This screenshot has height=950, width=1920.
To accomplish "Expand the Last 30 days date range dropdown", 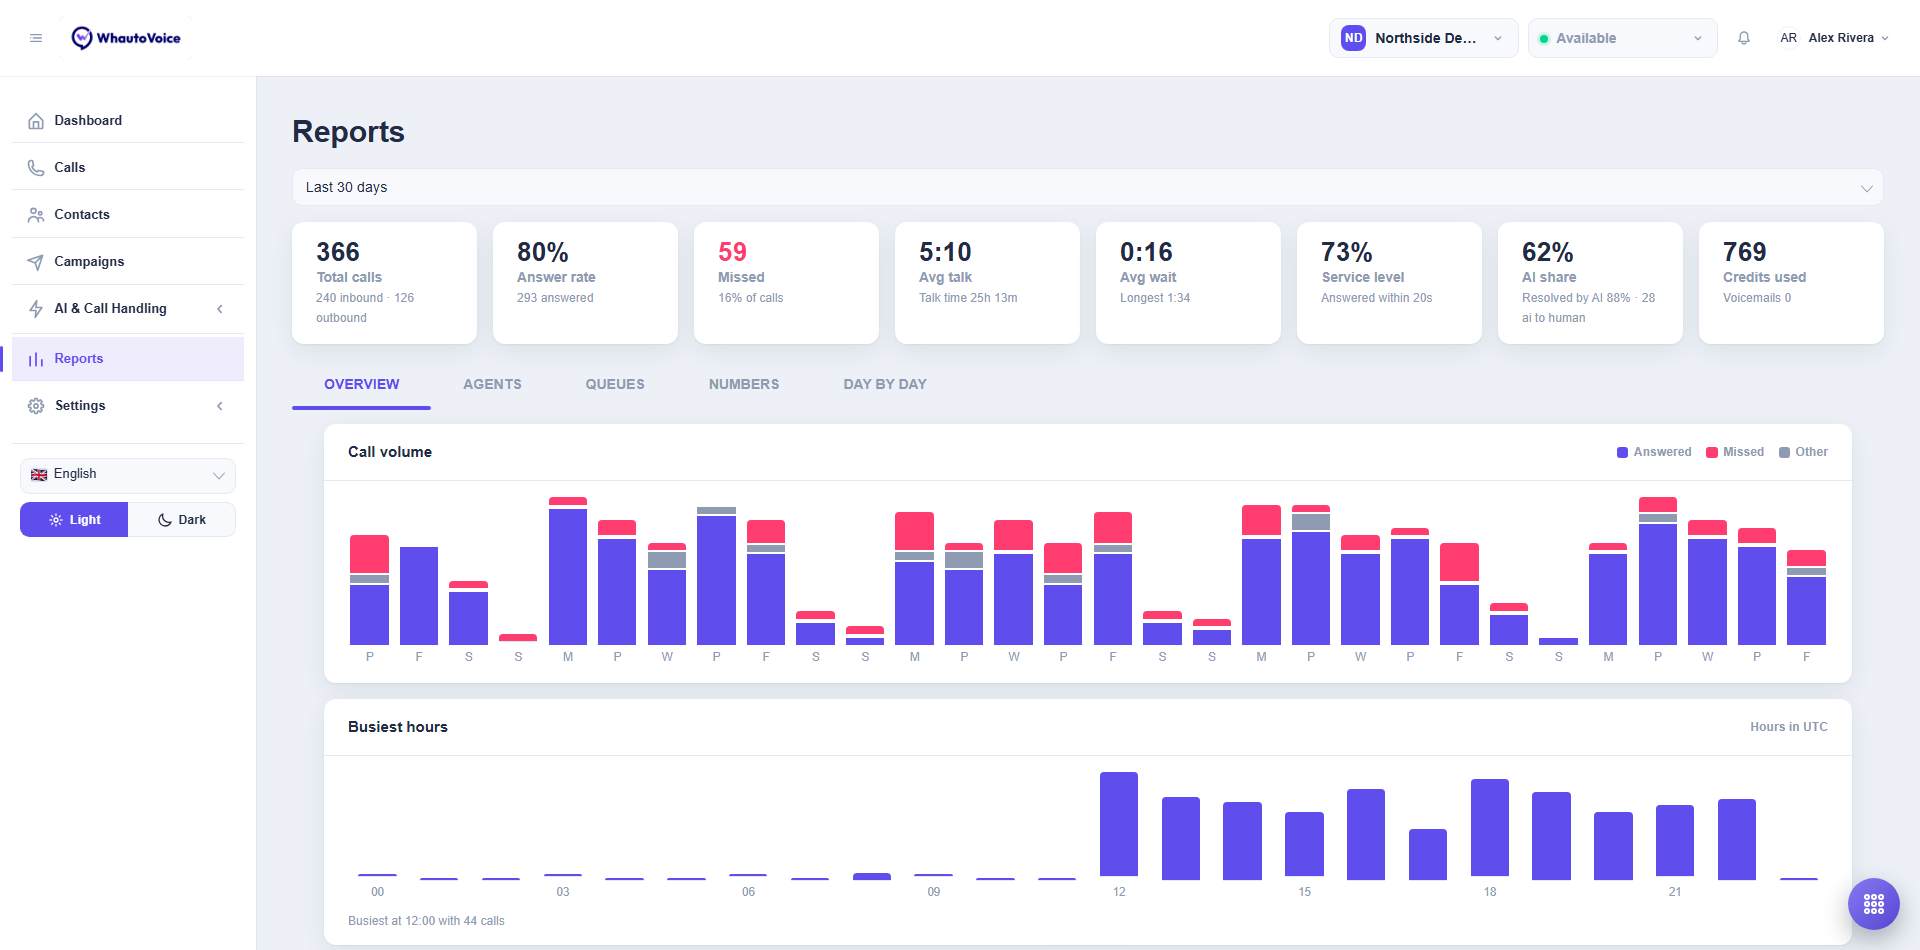I will (1088, 187).
